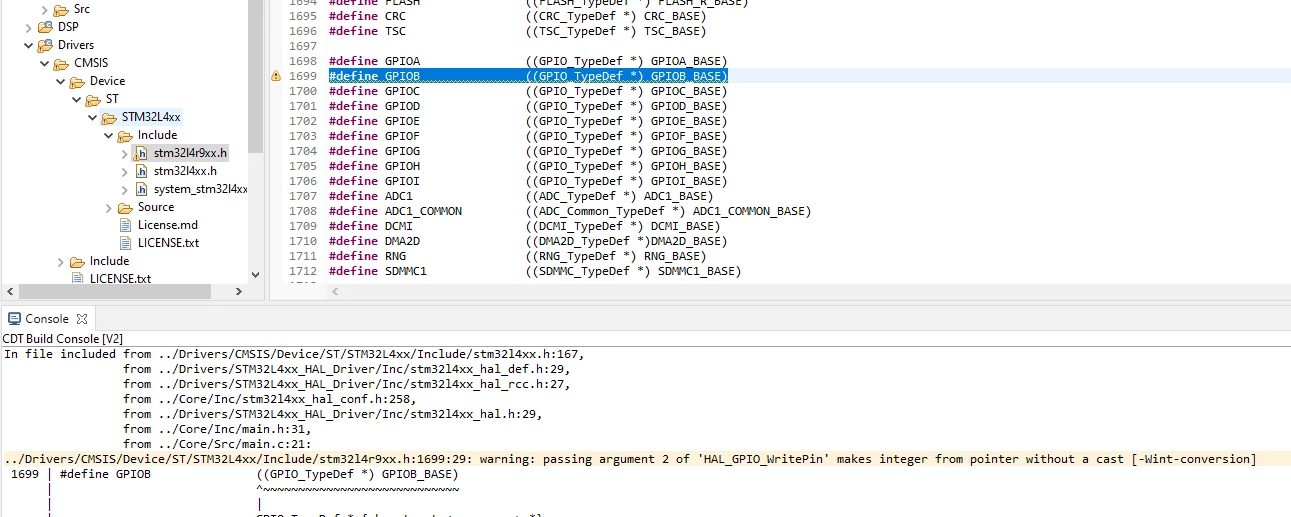Screen dimensions: 1291x517
Task: Click the #define DCMI code line
Action: coord(524,226)
